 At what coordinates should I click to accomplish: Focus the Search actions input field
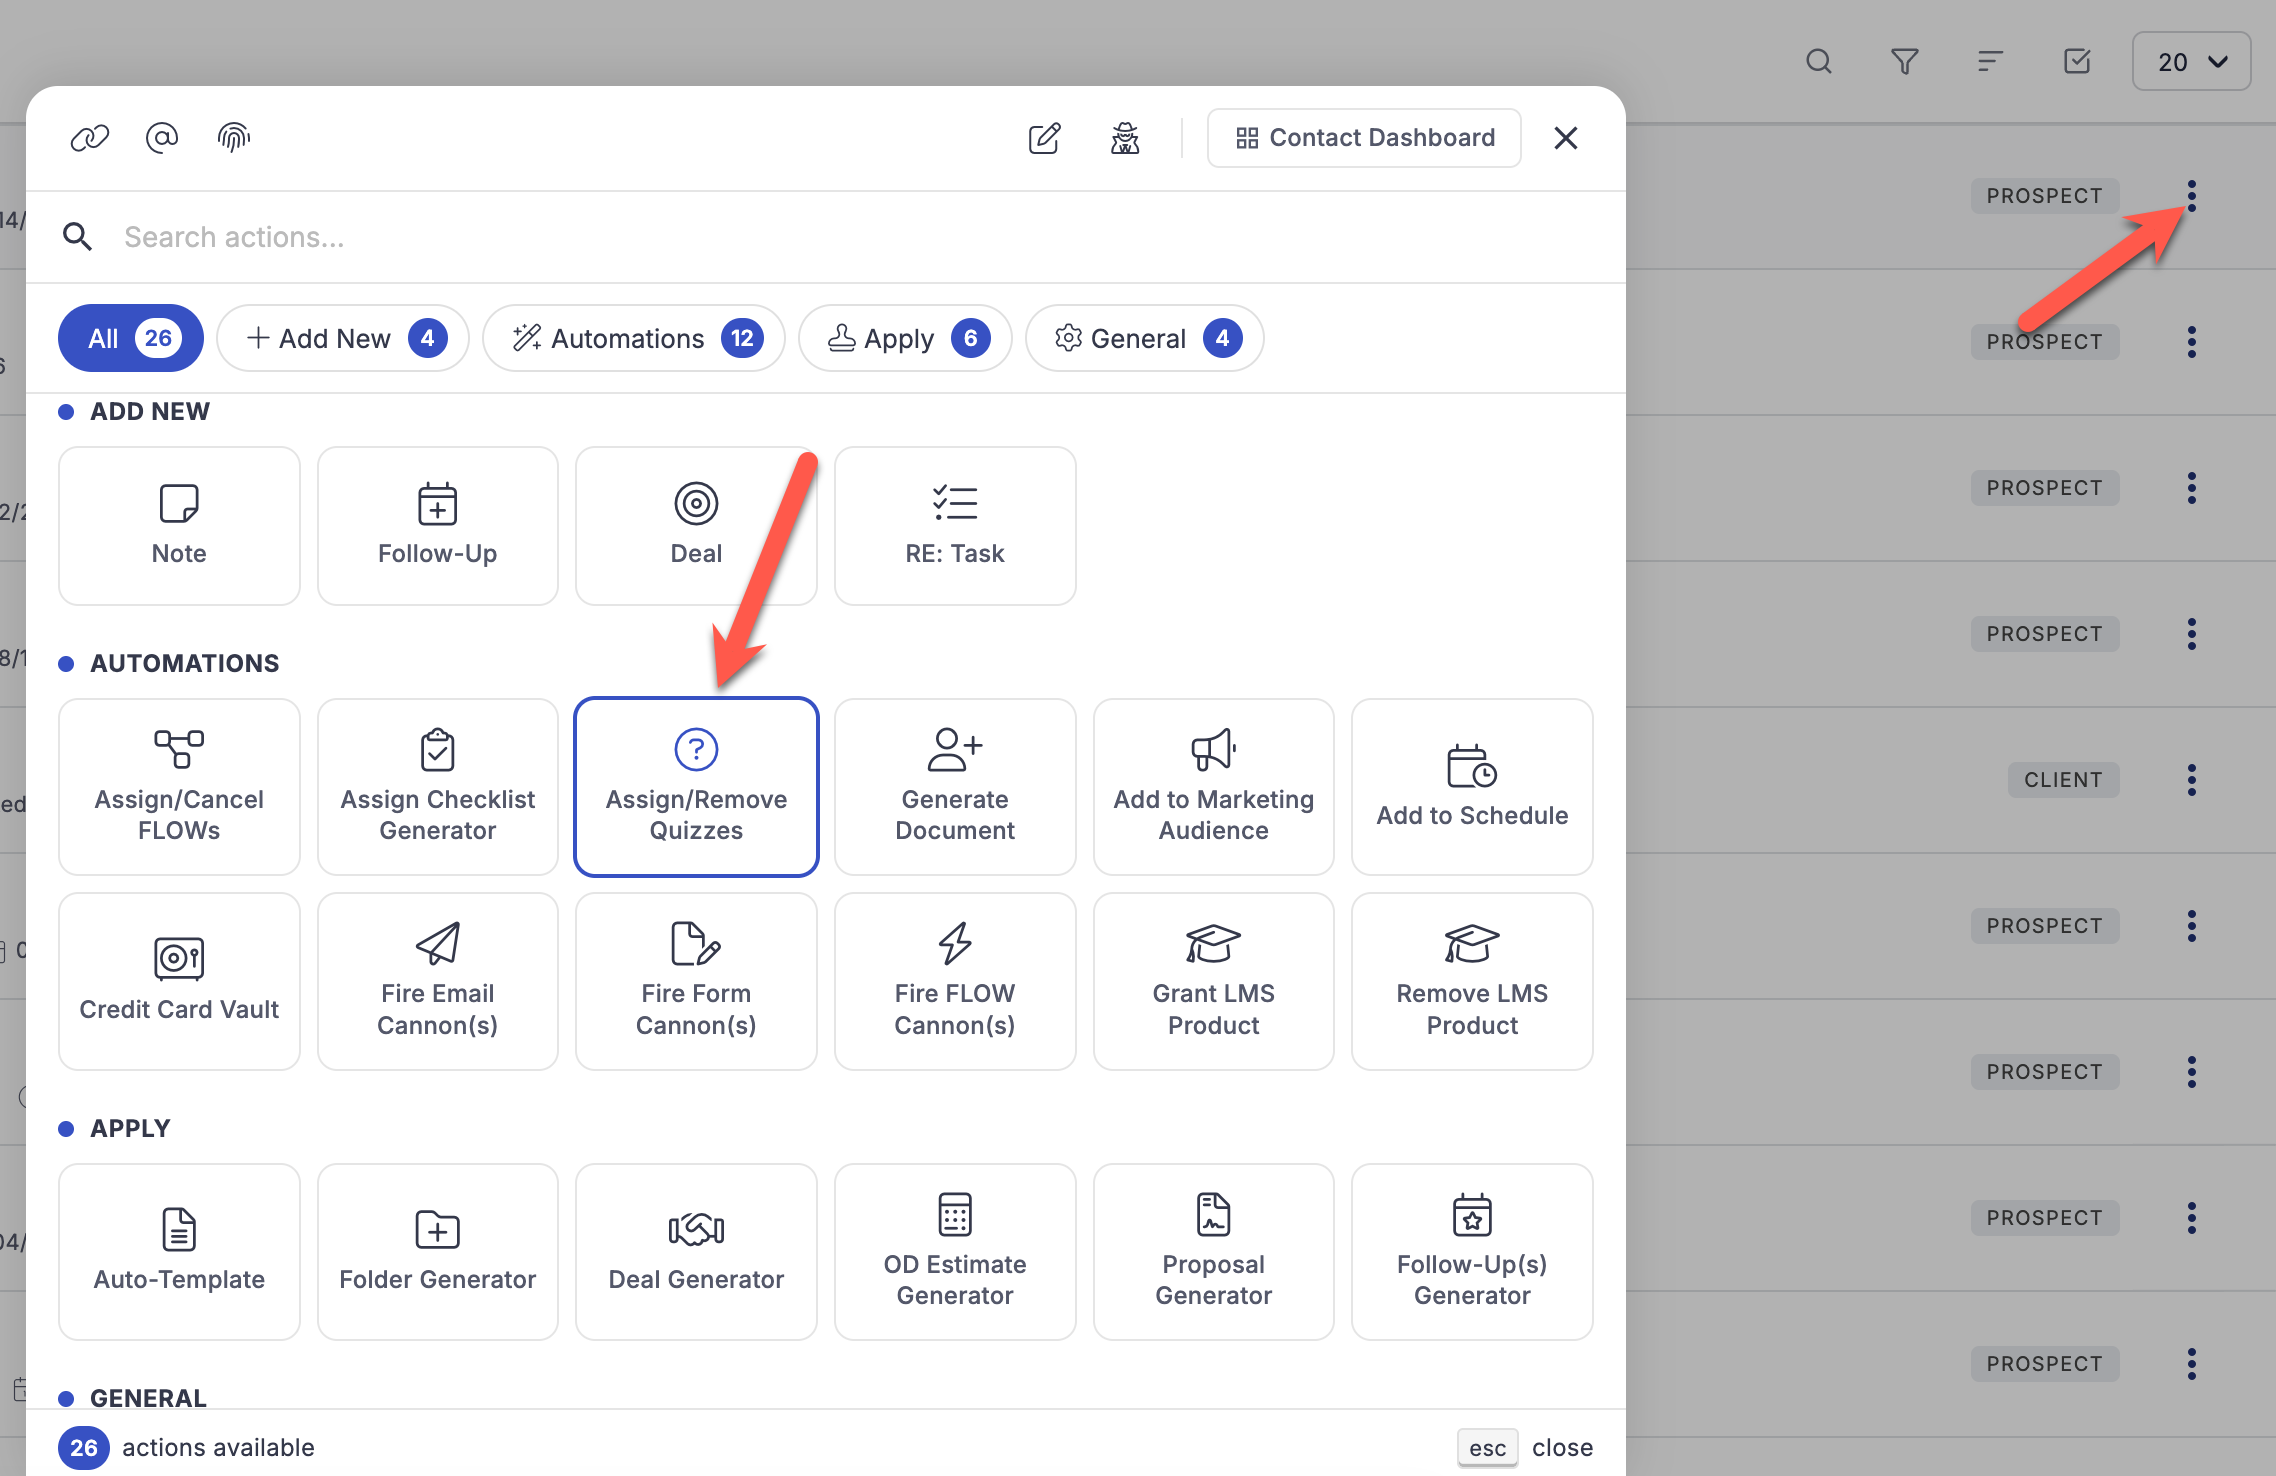click(825, 237)
